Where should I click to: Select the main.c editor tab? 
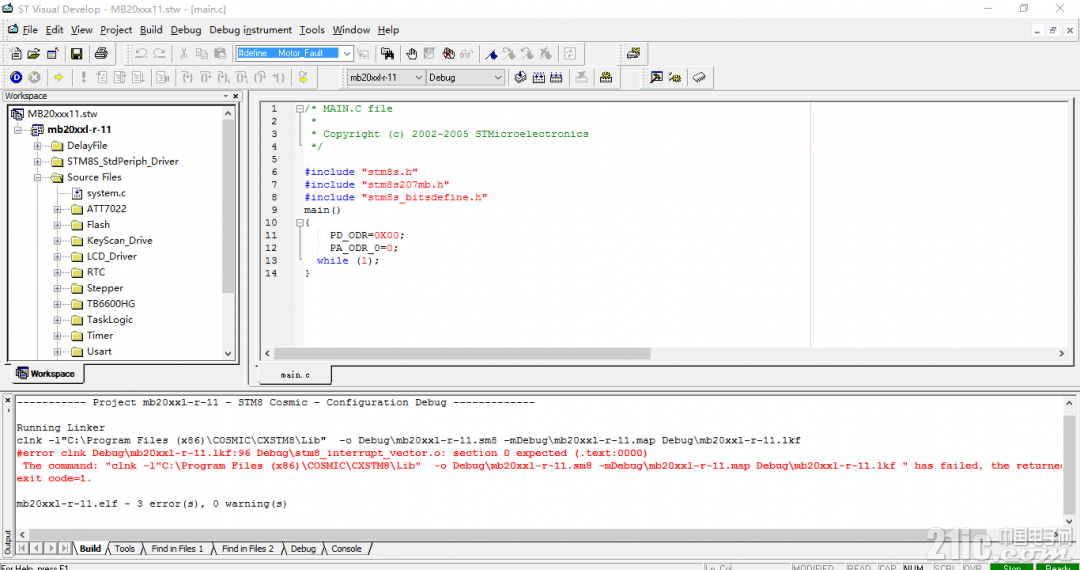pyautogui.click(x=295, y=375)
